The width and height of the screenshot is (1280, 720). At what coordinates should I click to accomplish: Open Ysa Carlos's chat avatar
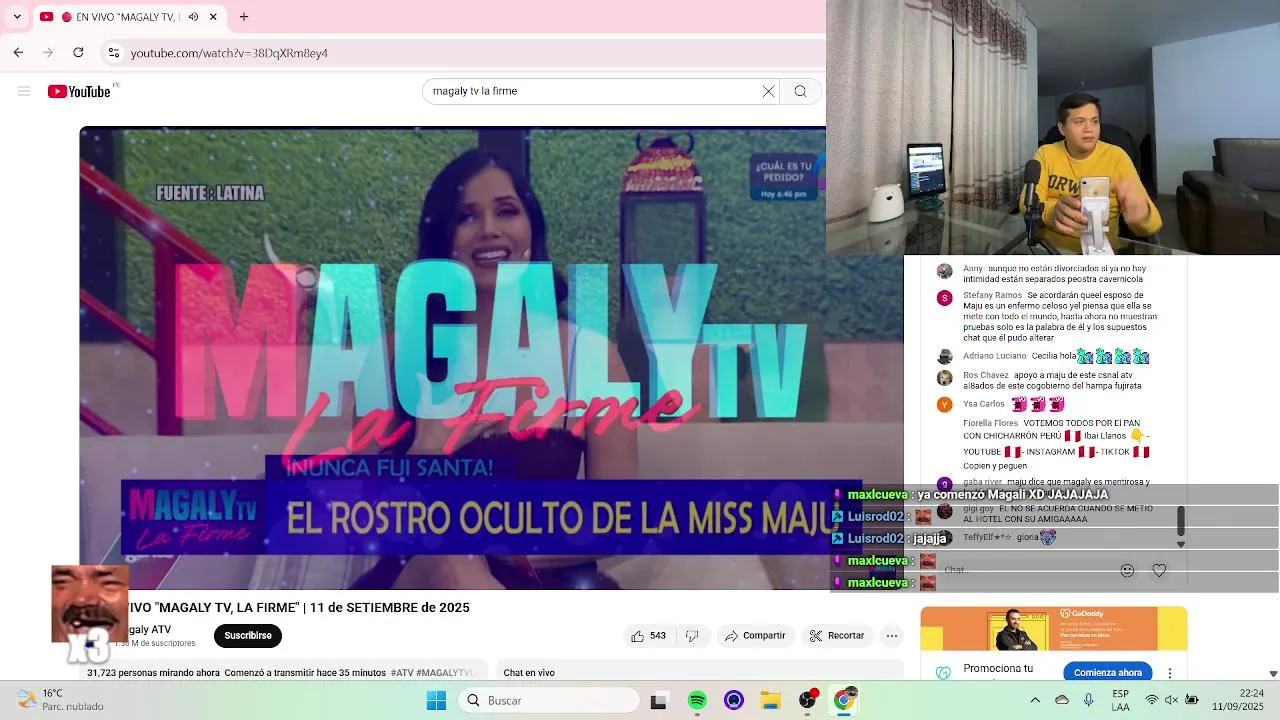[x=944, y=405]
